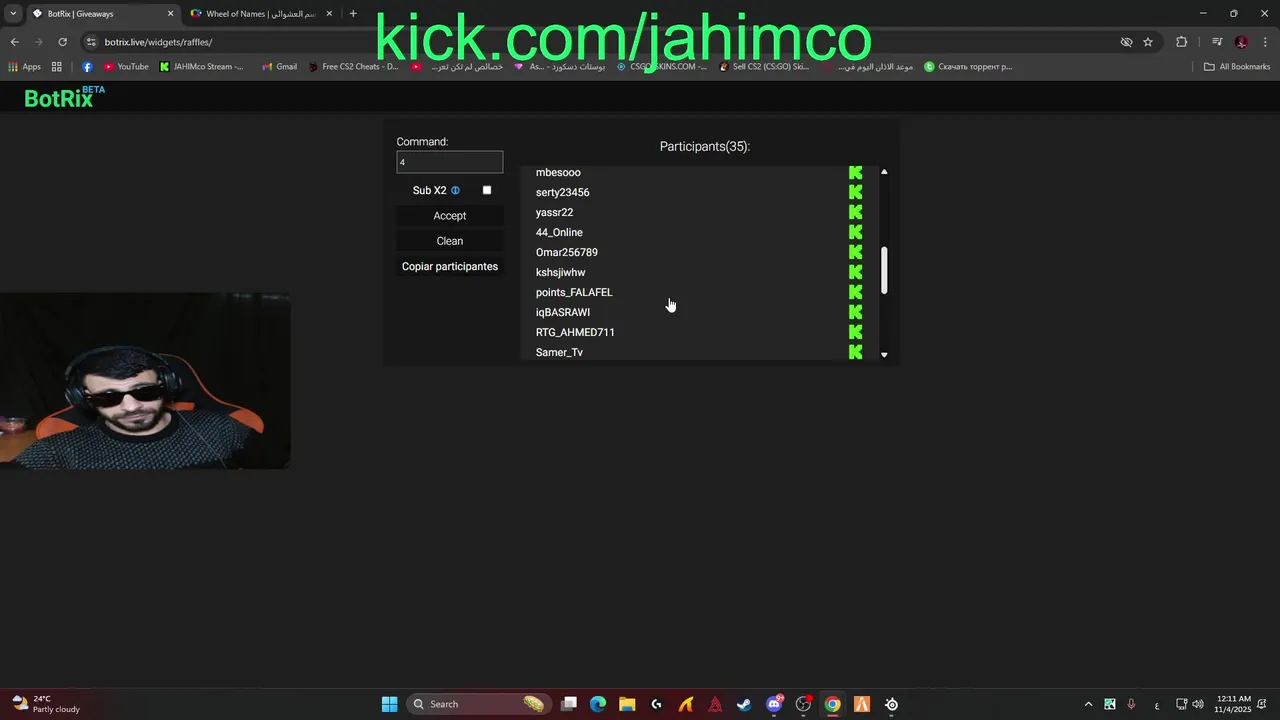This screenshot has height=720, width=1280.
Task: Show hidden system tray icons
Action: pyautogui.click(x=1088, y=704)
